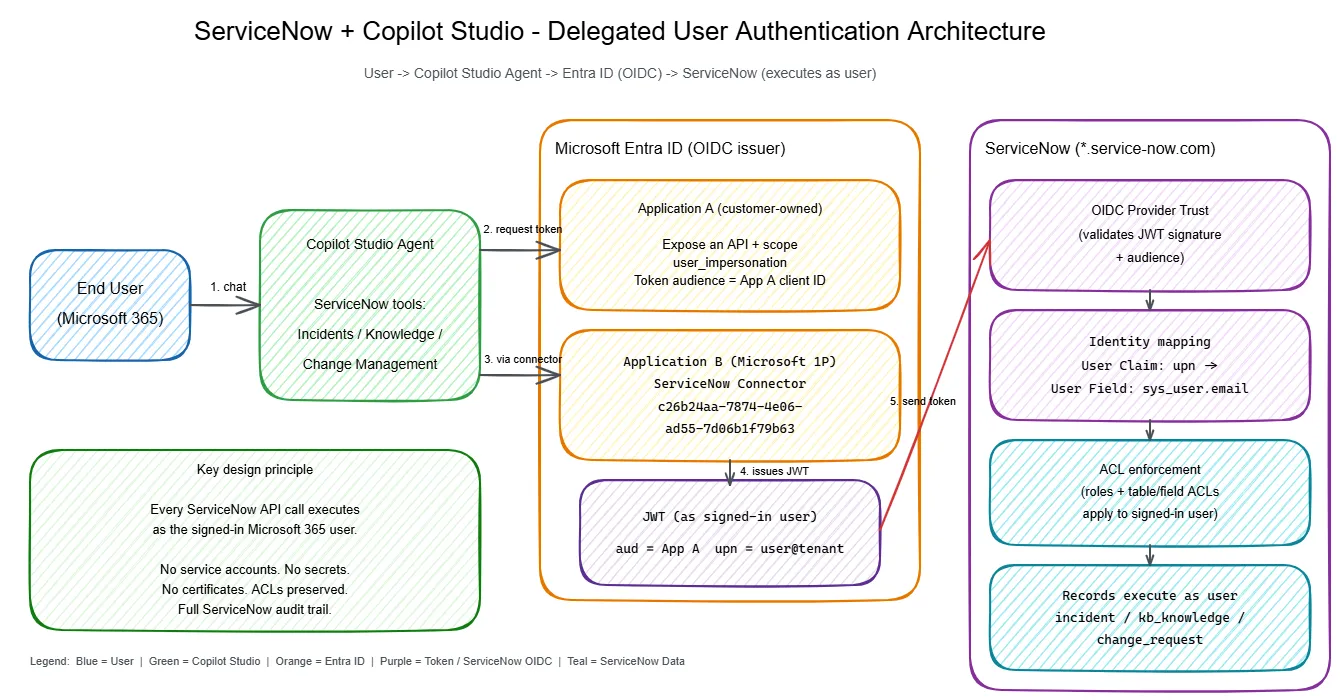
Task: Click 'Full ServiceNow audit trail.' line
Action: pos(255,609)
